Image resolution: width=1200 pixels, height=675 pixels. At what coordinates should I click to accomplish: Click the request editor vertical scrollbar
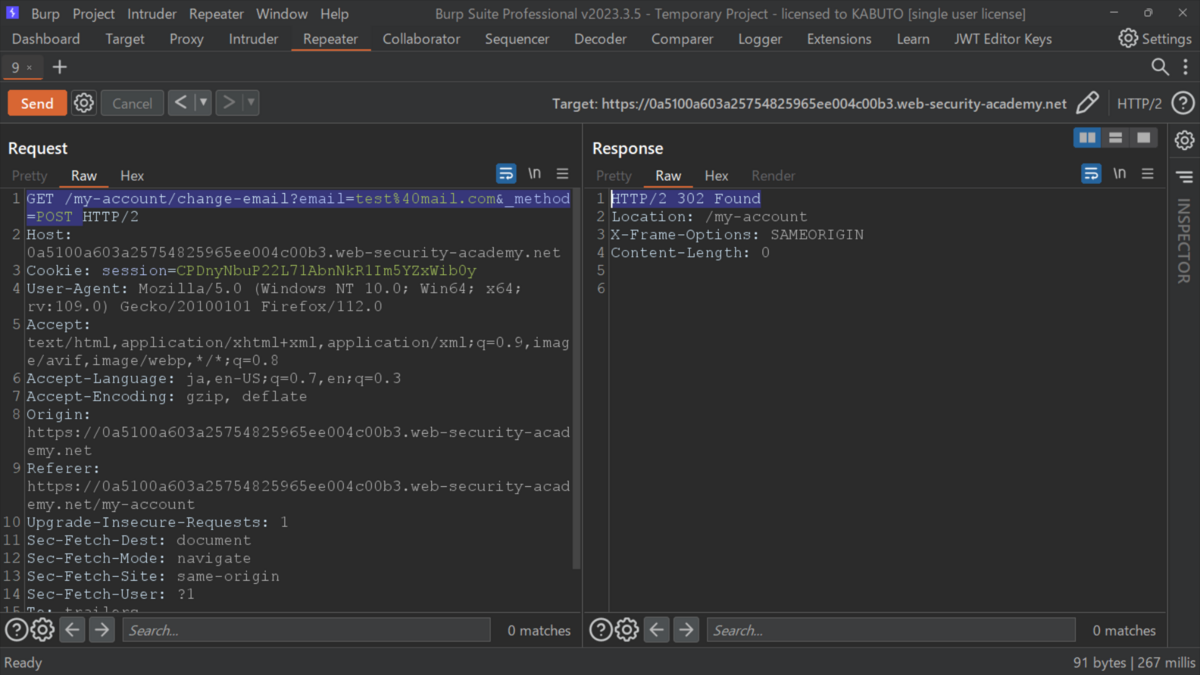coord(576,380)
